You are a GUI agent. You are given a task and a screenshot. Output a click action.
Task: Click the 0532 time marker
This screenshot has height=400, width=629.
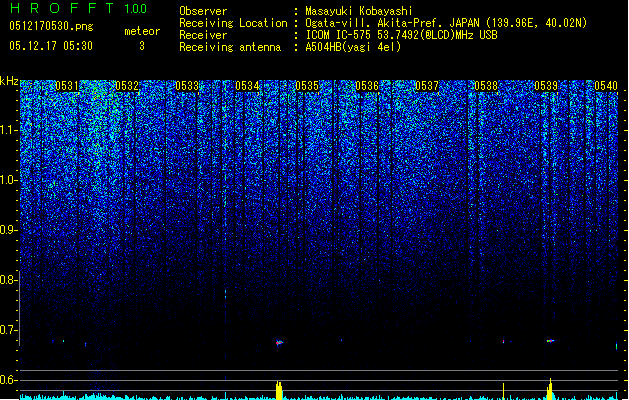click(127, 86)
